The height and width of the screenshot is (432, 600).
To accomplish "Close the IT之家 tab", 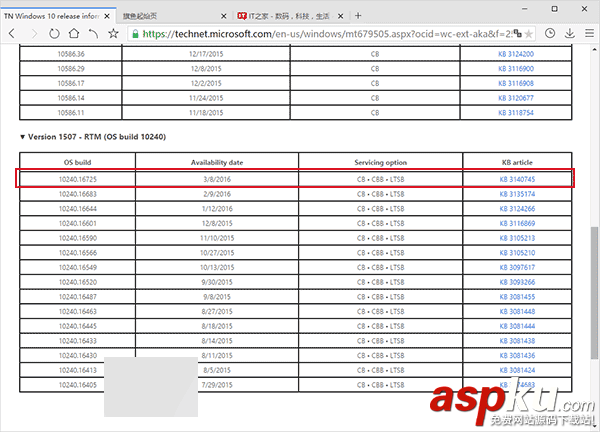I will click(x=341, y=16).
